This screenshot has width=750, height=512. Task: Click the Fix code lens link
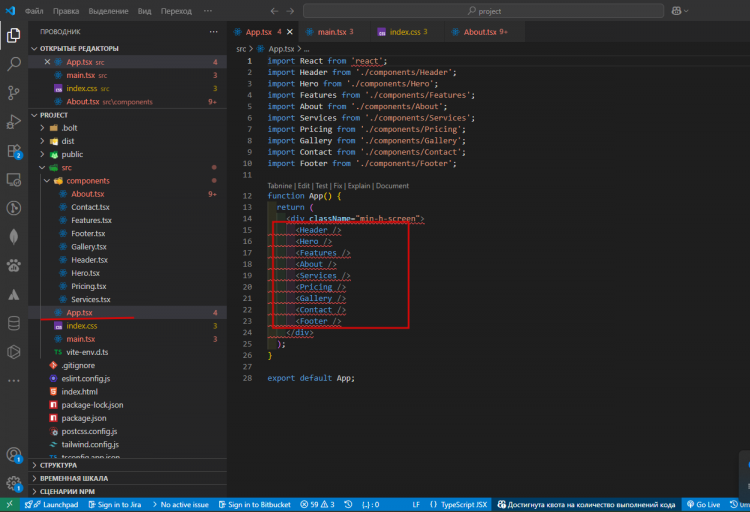(x=338, y=186)
